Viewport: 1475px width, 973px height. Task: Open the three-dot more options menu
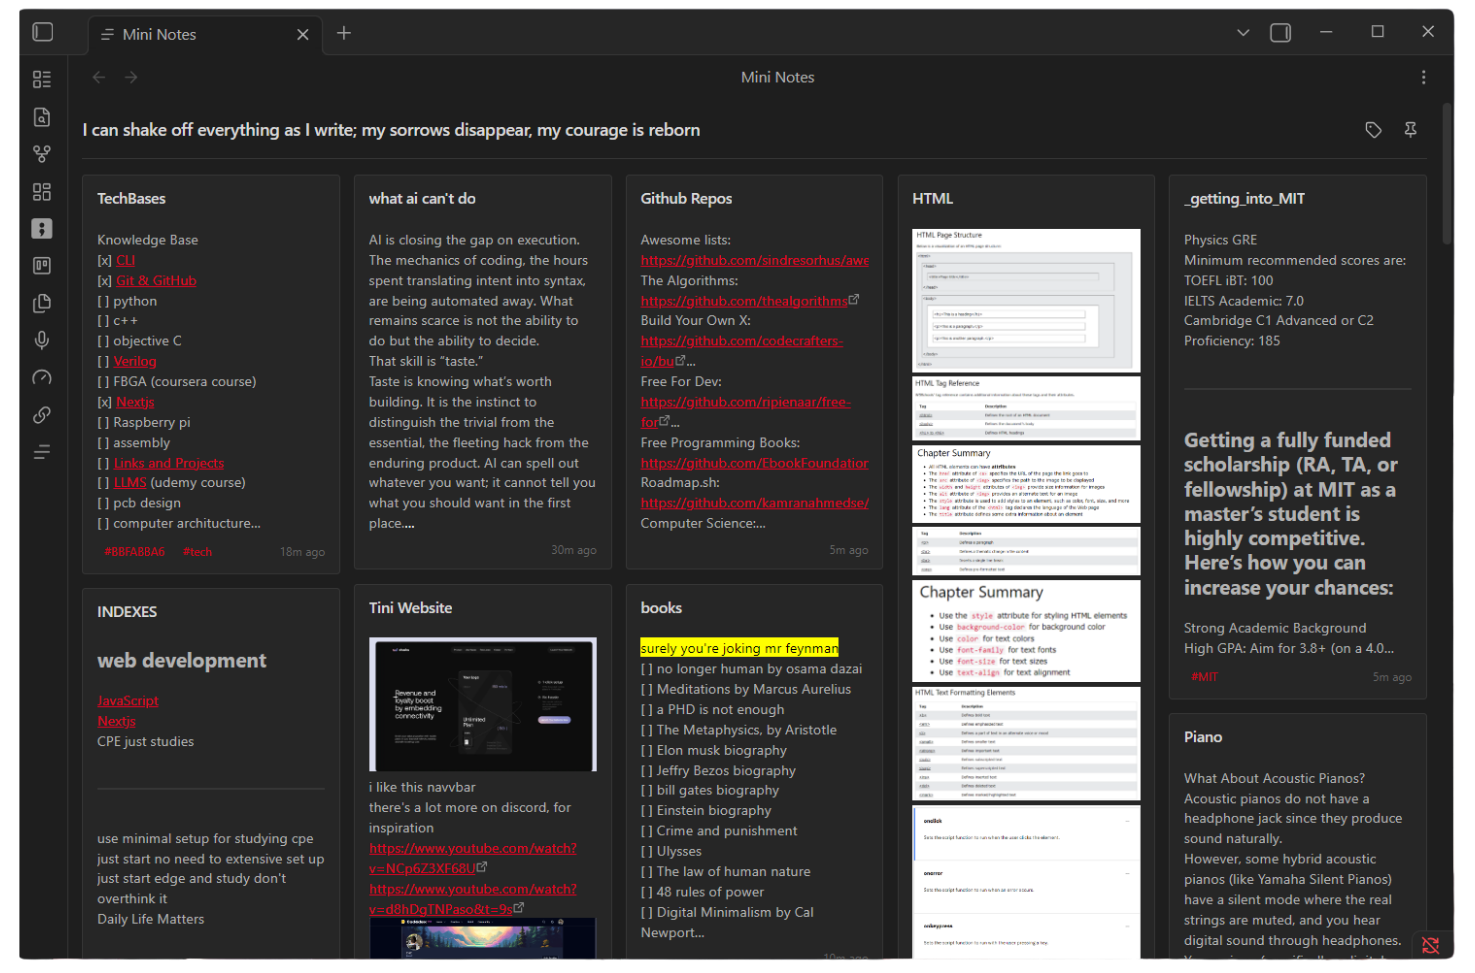coord(1423,77)
